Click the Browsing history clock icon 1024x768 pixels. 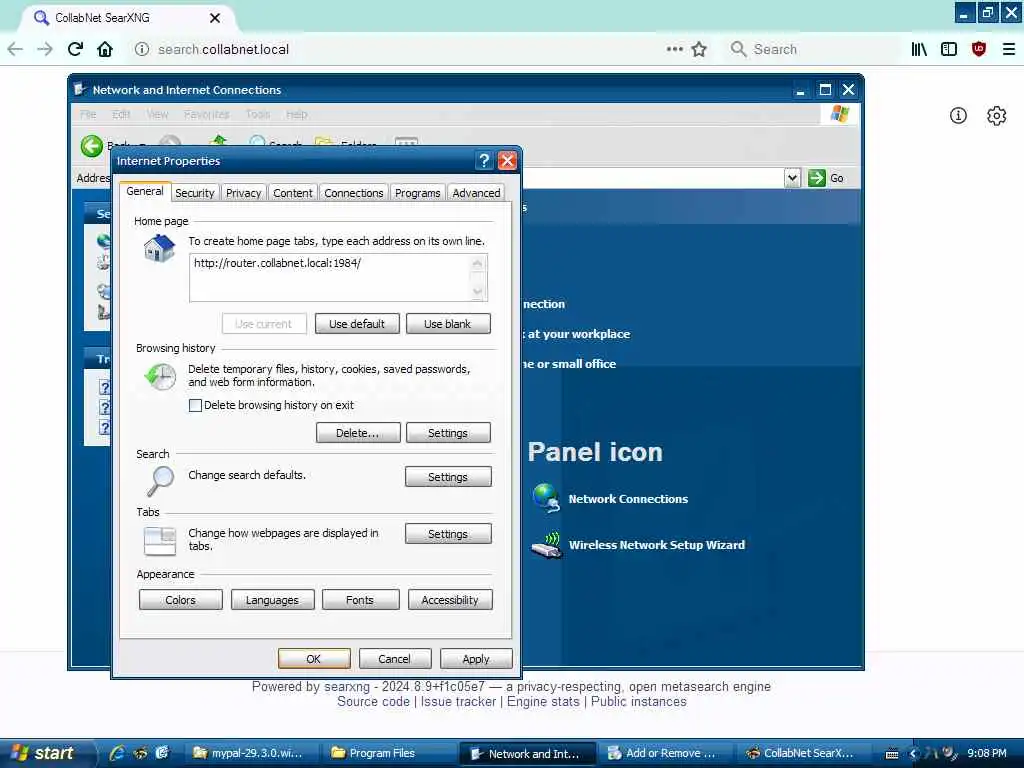point(160,376)
